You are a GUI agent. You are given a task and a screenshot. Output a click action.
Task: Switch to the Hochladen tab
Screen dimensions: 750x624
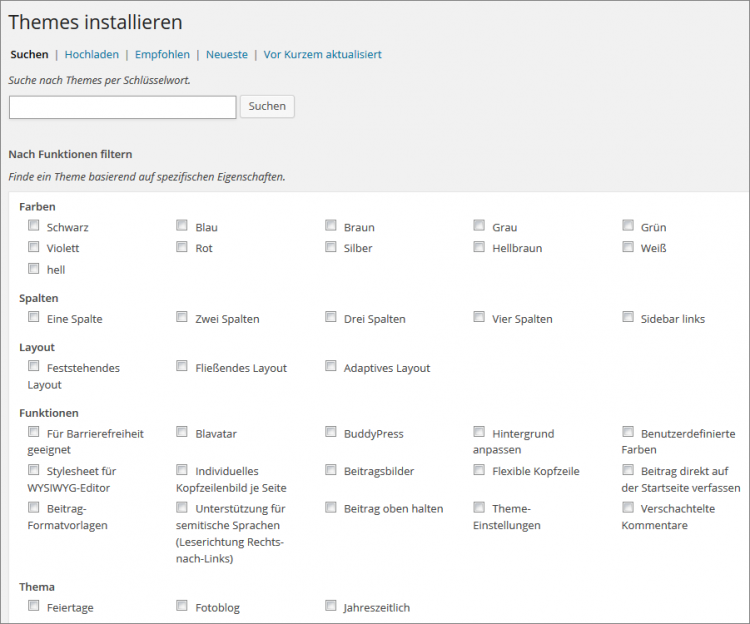click(91, 55)
